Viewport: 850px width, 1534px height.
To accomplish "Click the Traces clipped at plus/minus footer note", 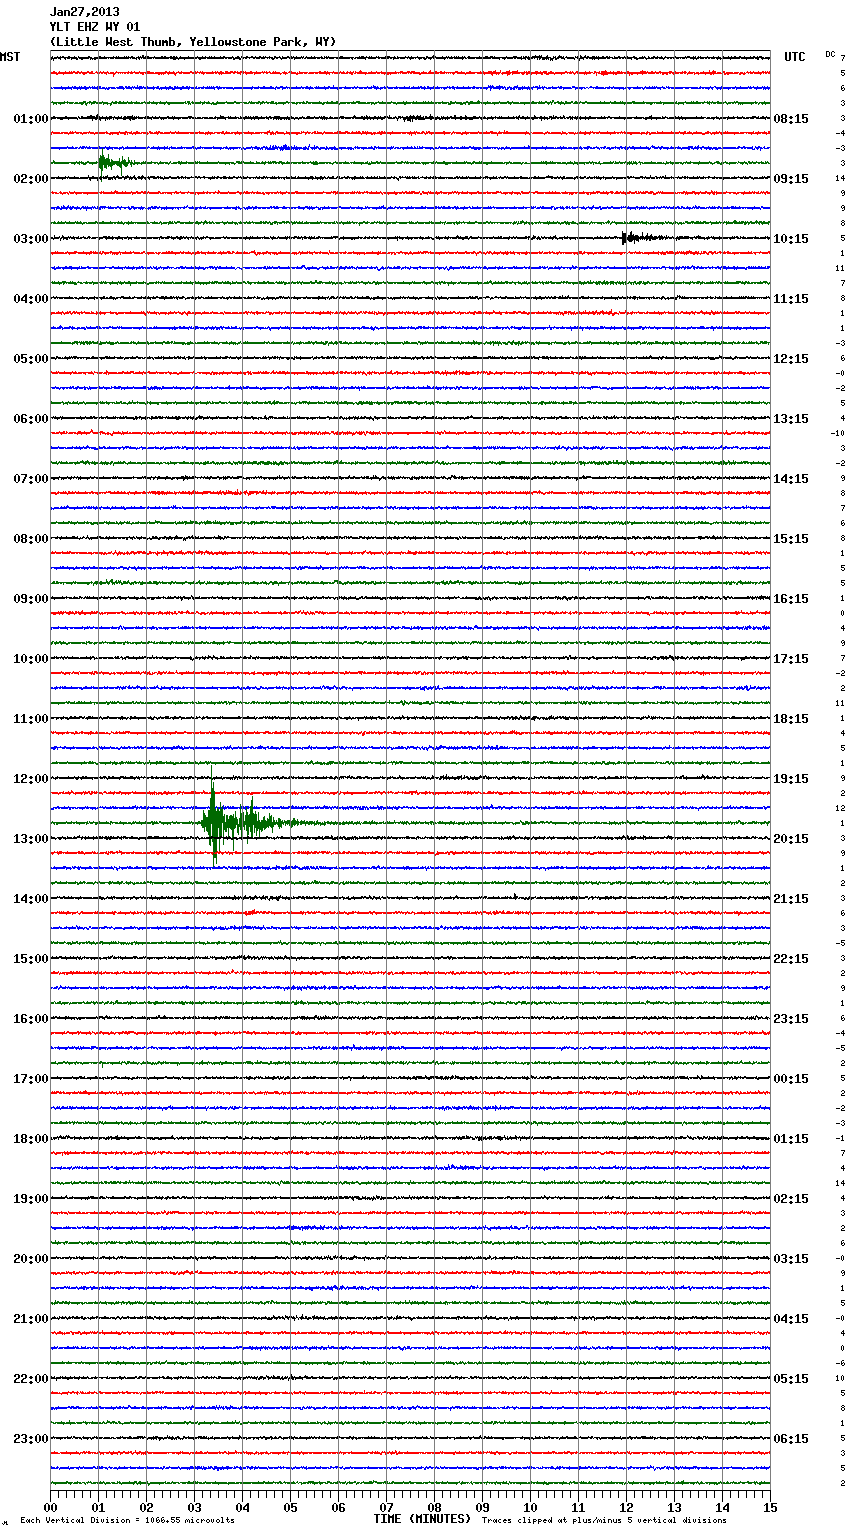I will coord(604,1521).
